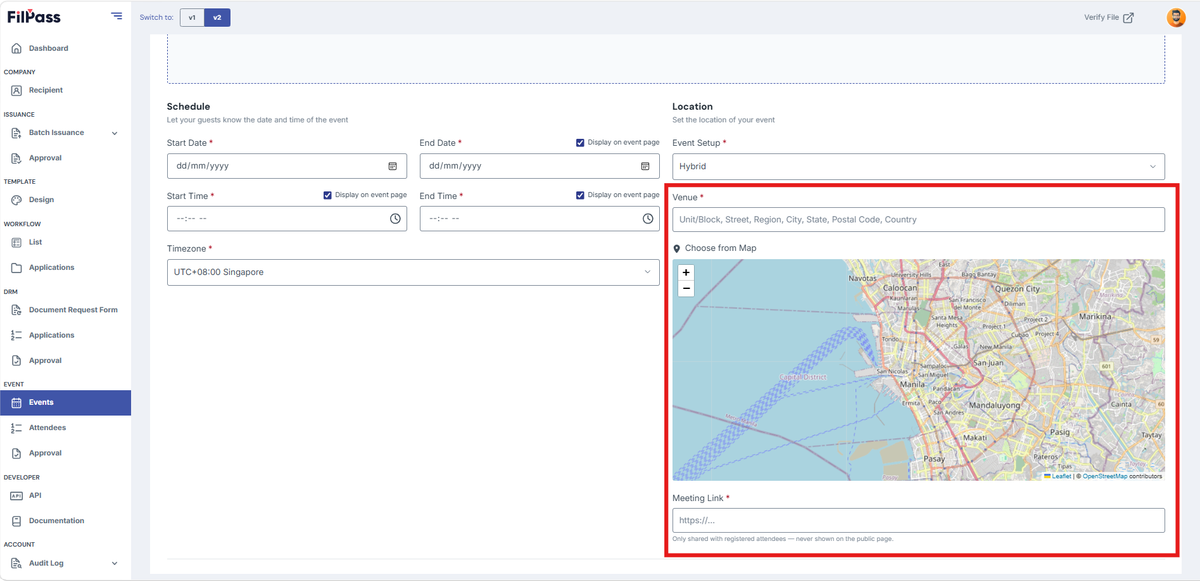Open the user profile avatar
This screenshot has height=581, width=1200.
[1176, 17]
